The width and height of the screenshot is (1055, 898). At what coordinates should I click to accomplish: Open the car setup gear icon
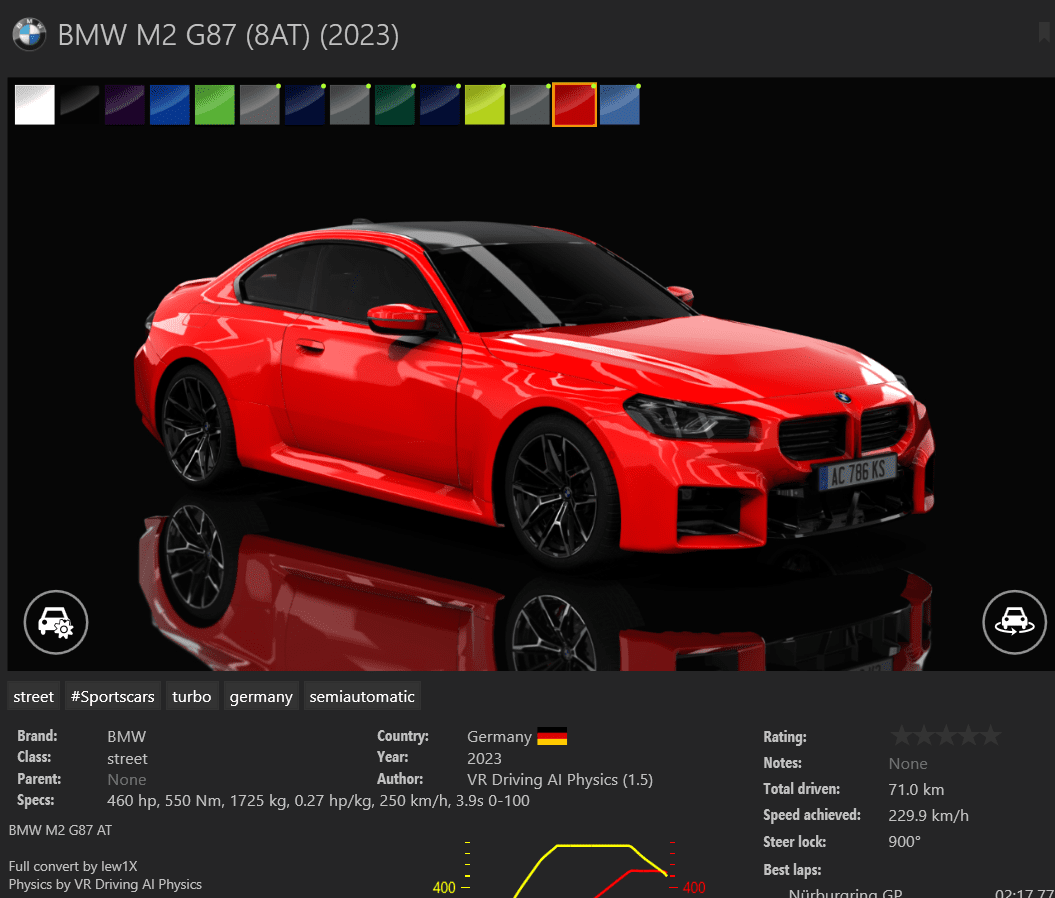[56, 622]
